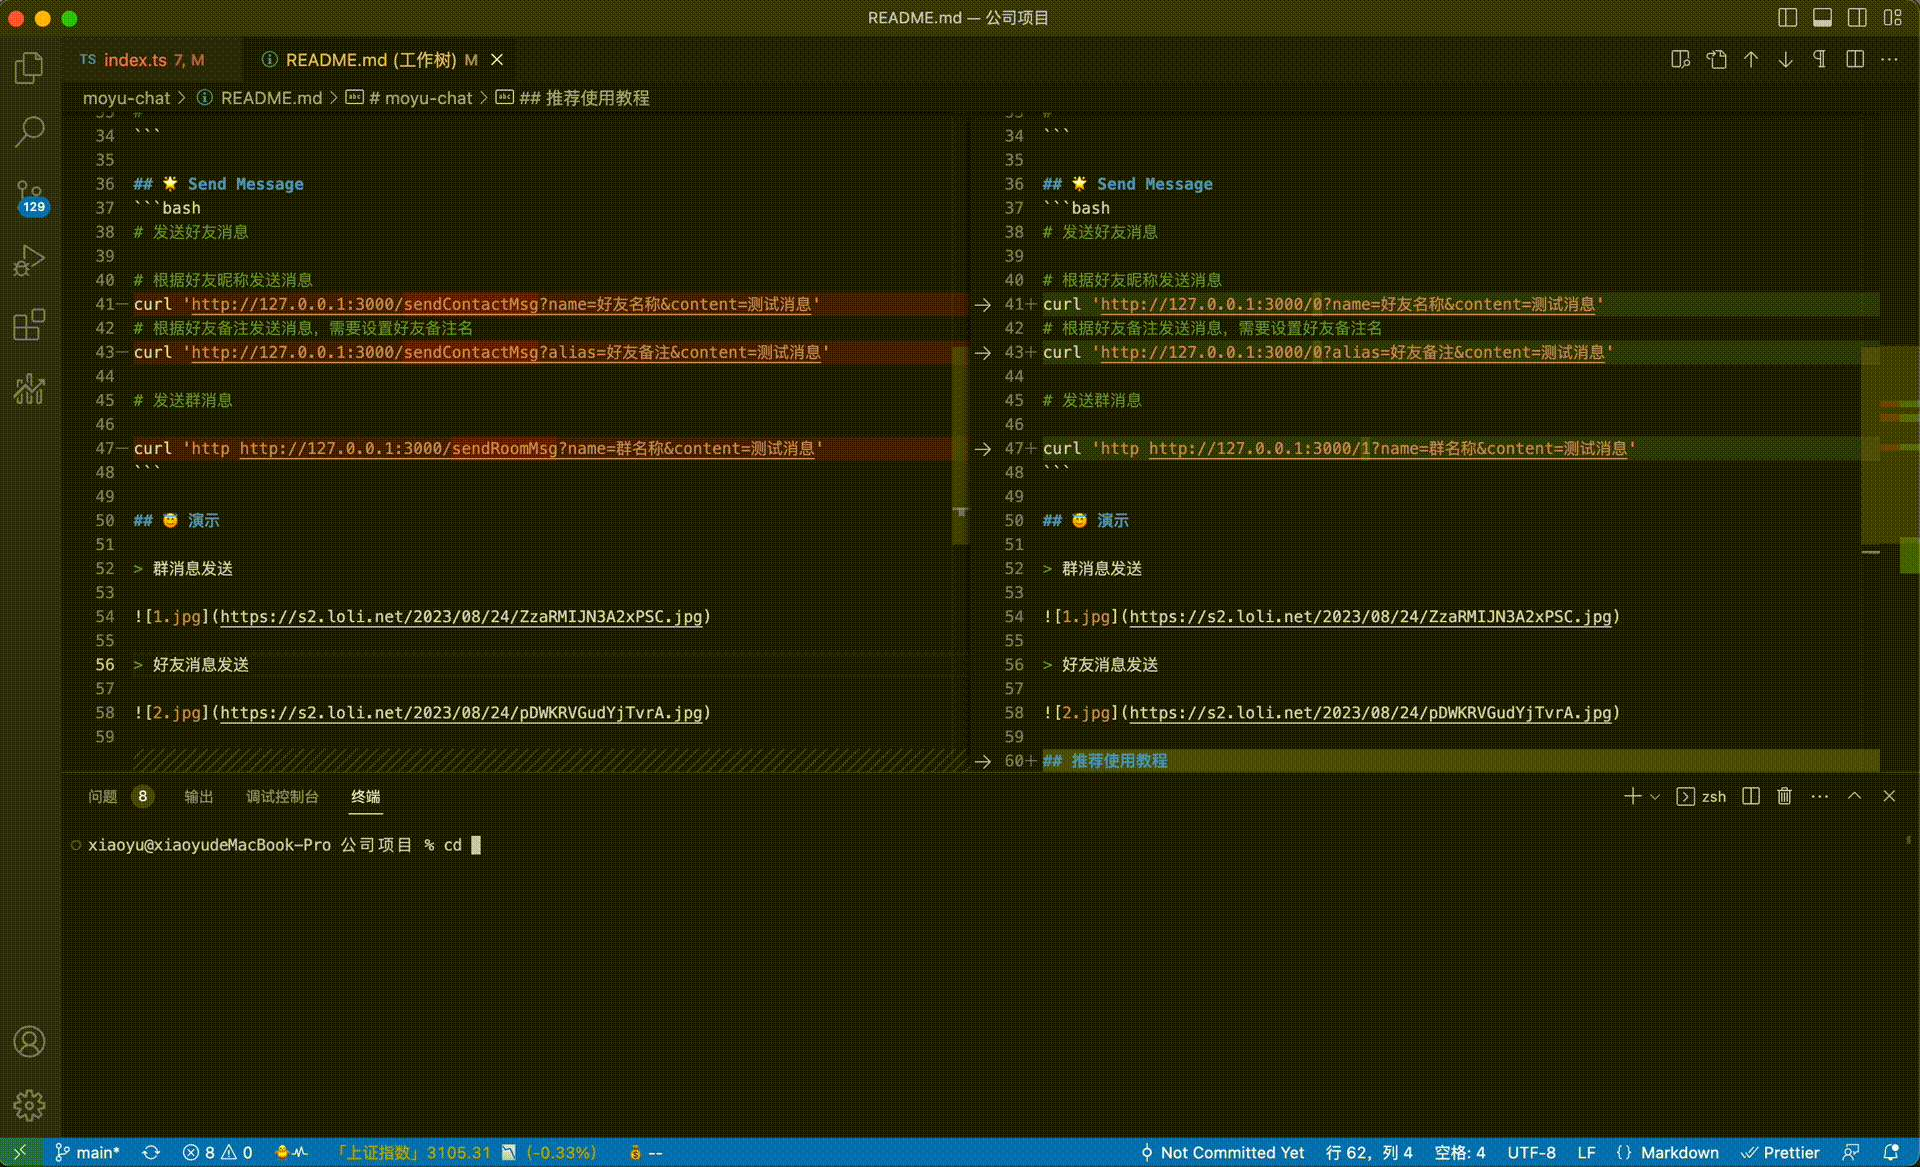Click main* git branch button
Viewport: 1920px width, 1167px height.
88,1152
